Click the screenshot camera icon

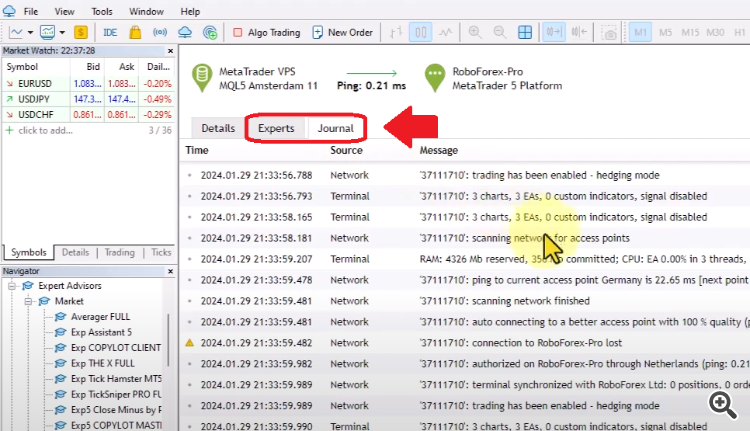[x=610, y=33]
